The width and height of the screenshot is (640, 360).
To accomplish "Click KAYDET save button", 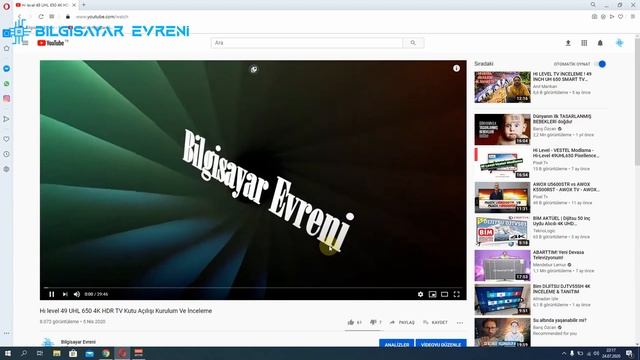I will click(x=435, y=322).
